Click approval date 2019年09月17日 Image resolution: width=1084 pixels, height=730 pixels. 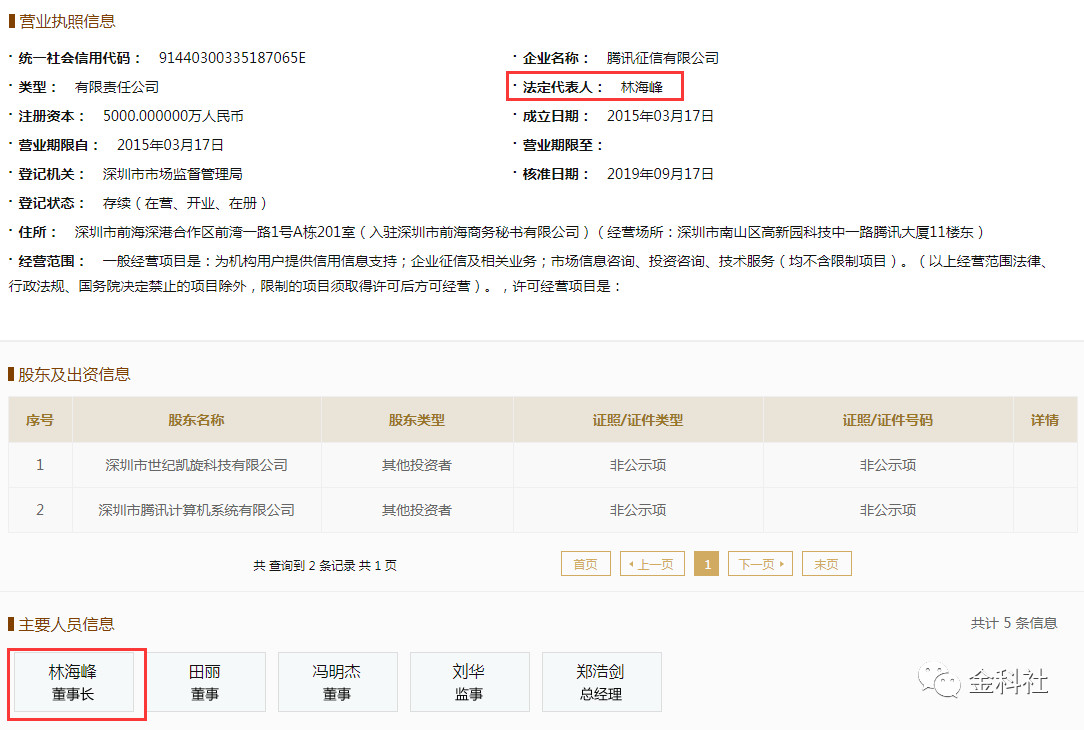tap(660, 174)
